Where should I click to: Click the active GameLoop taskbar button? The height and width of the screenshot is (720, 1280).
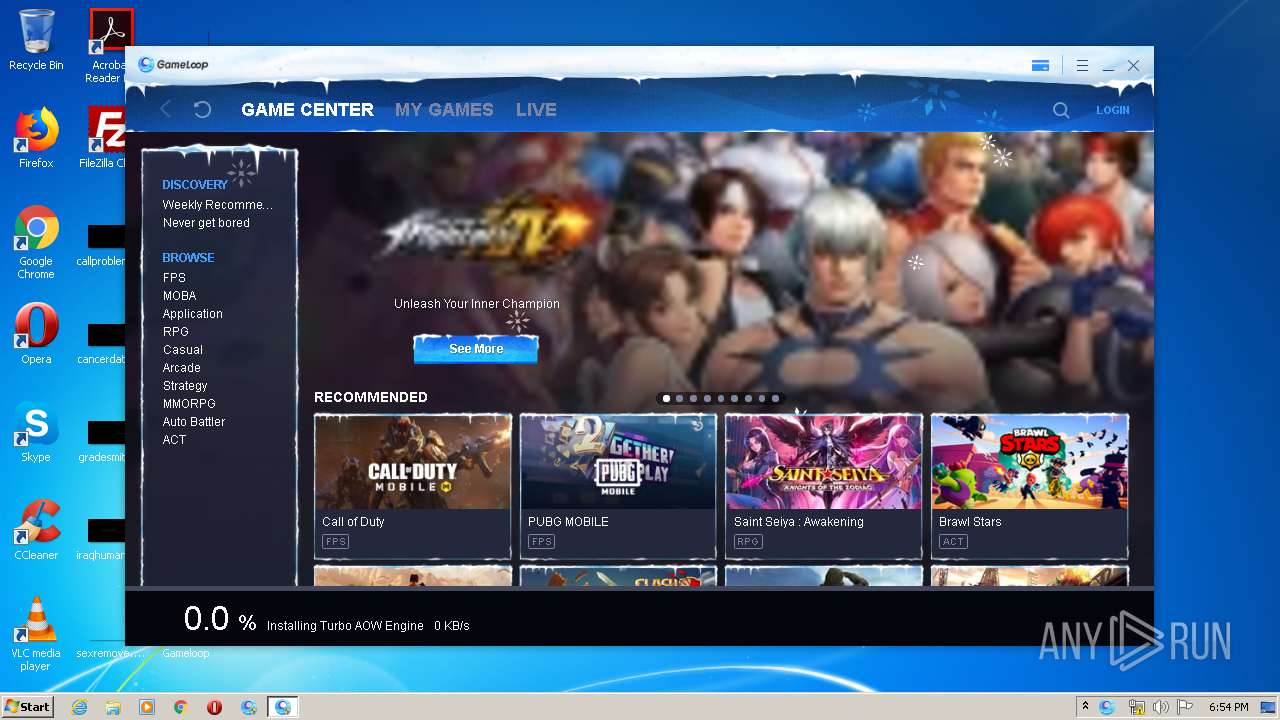point(283,707)
